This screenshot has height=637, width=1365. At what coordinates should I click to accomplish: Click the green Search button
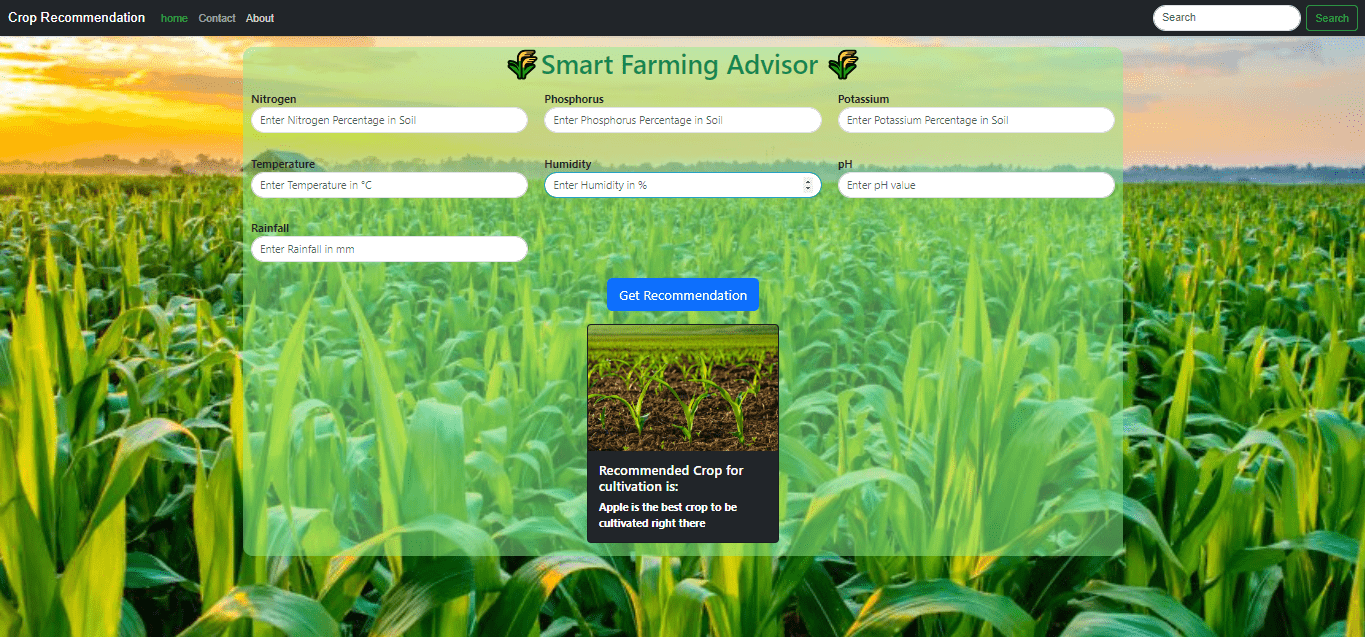tap(1332, 18)
